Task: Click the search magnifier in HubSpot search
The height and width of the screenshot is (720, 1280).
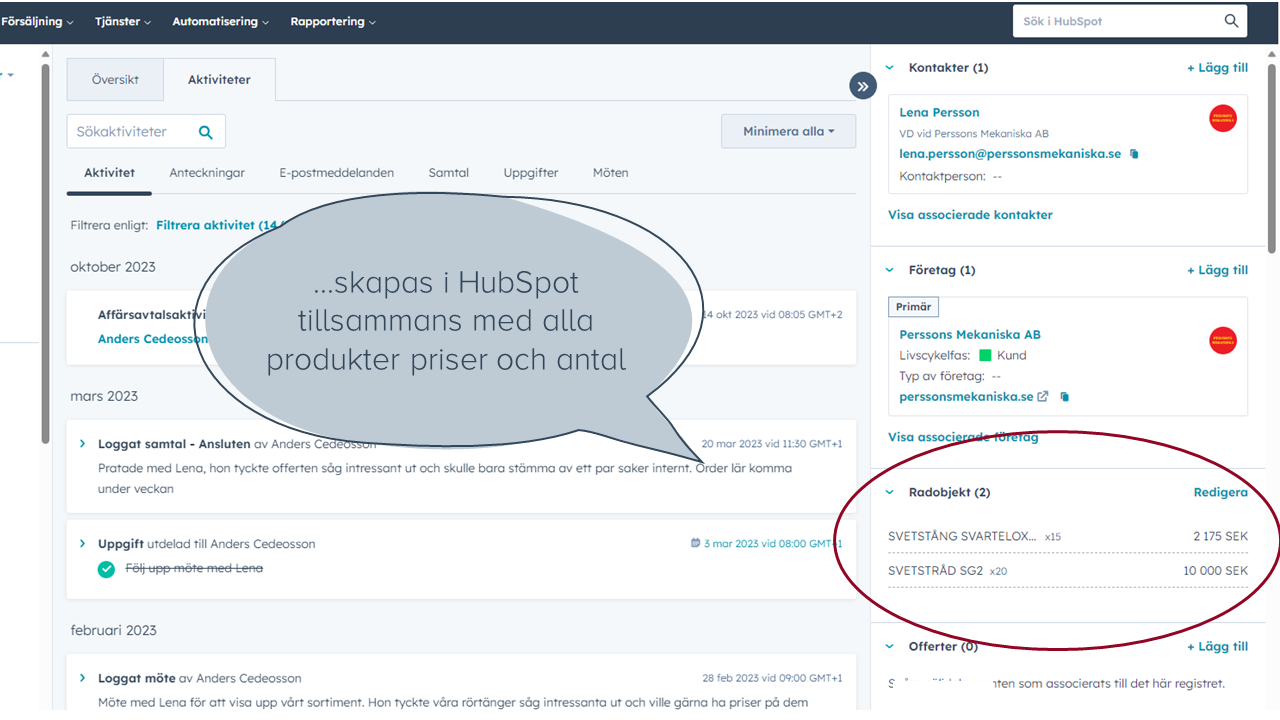Action: pos(1231,21)
